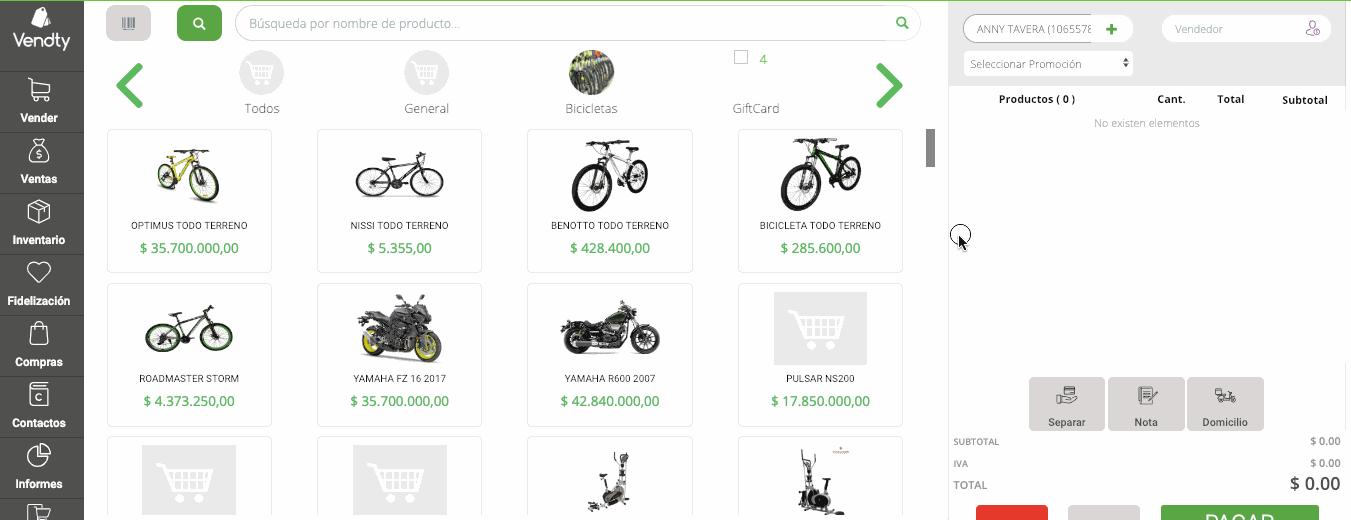Go to next categories with the right chevron
The image size is (1351, 520).
(x=888, y=85)
